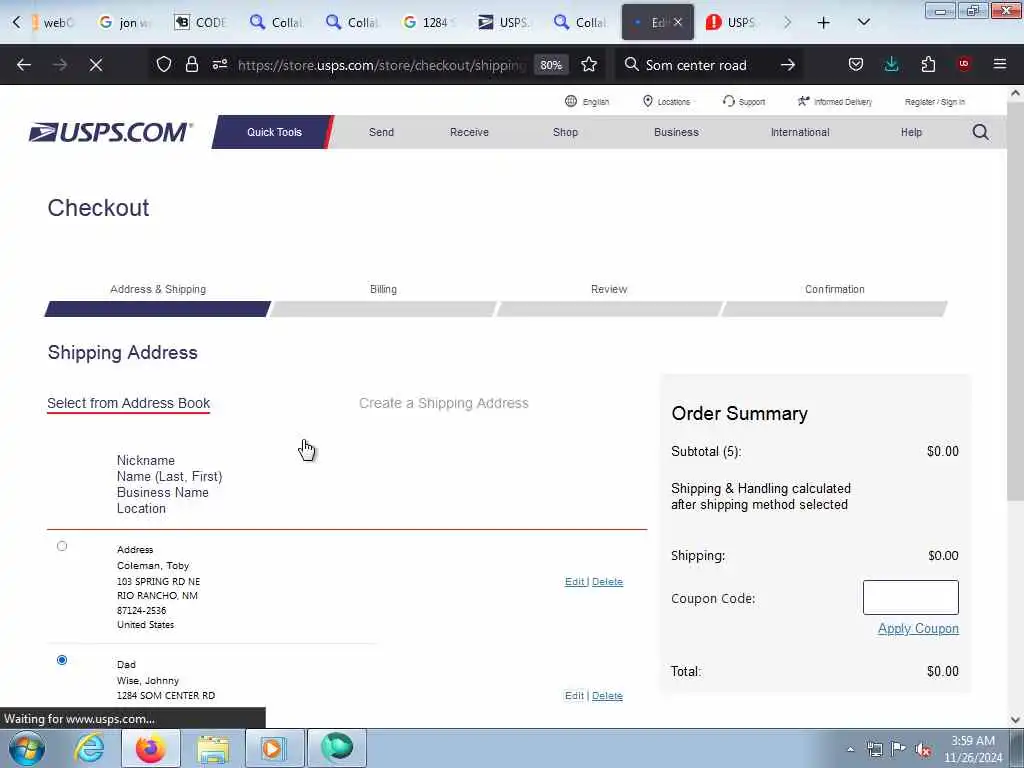Open Shop menu
This screenshot has height=768, width=1024.
click(x=565, y=132)
